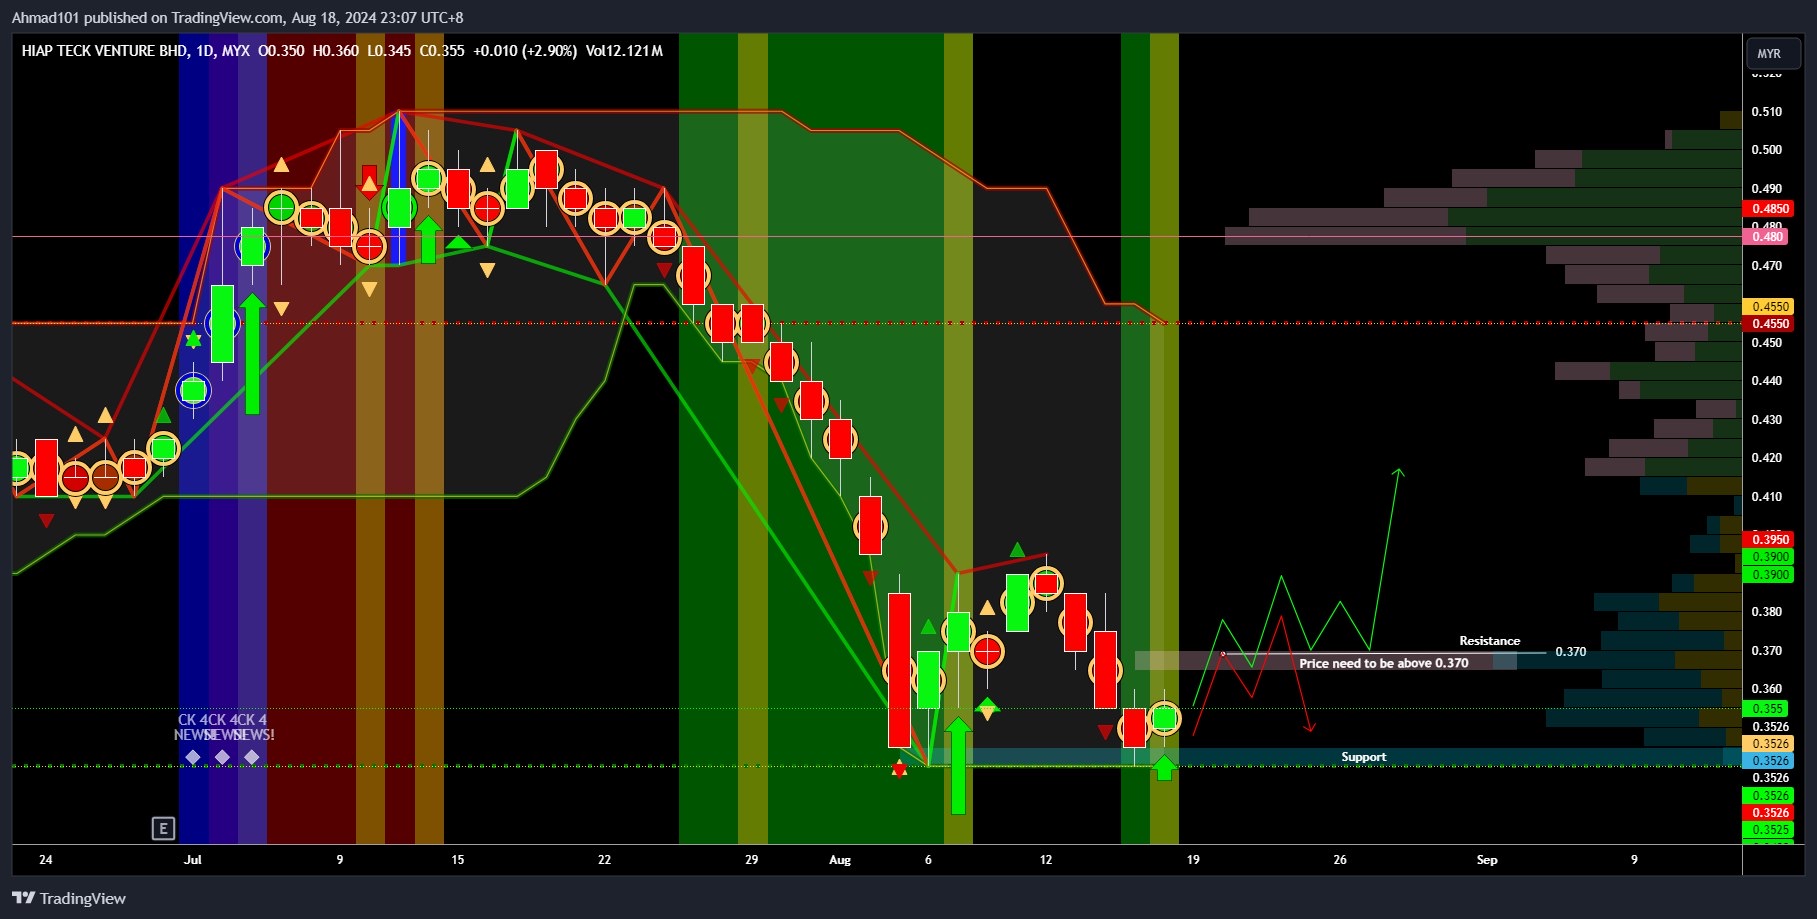Click the red 0.4850 price label
The image size is (1817, 919).
1769,209
